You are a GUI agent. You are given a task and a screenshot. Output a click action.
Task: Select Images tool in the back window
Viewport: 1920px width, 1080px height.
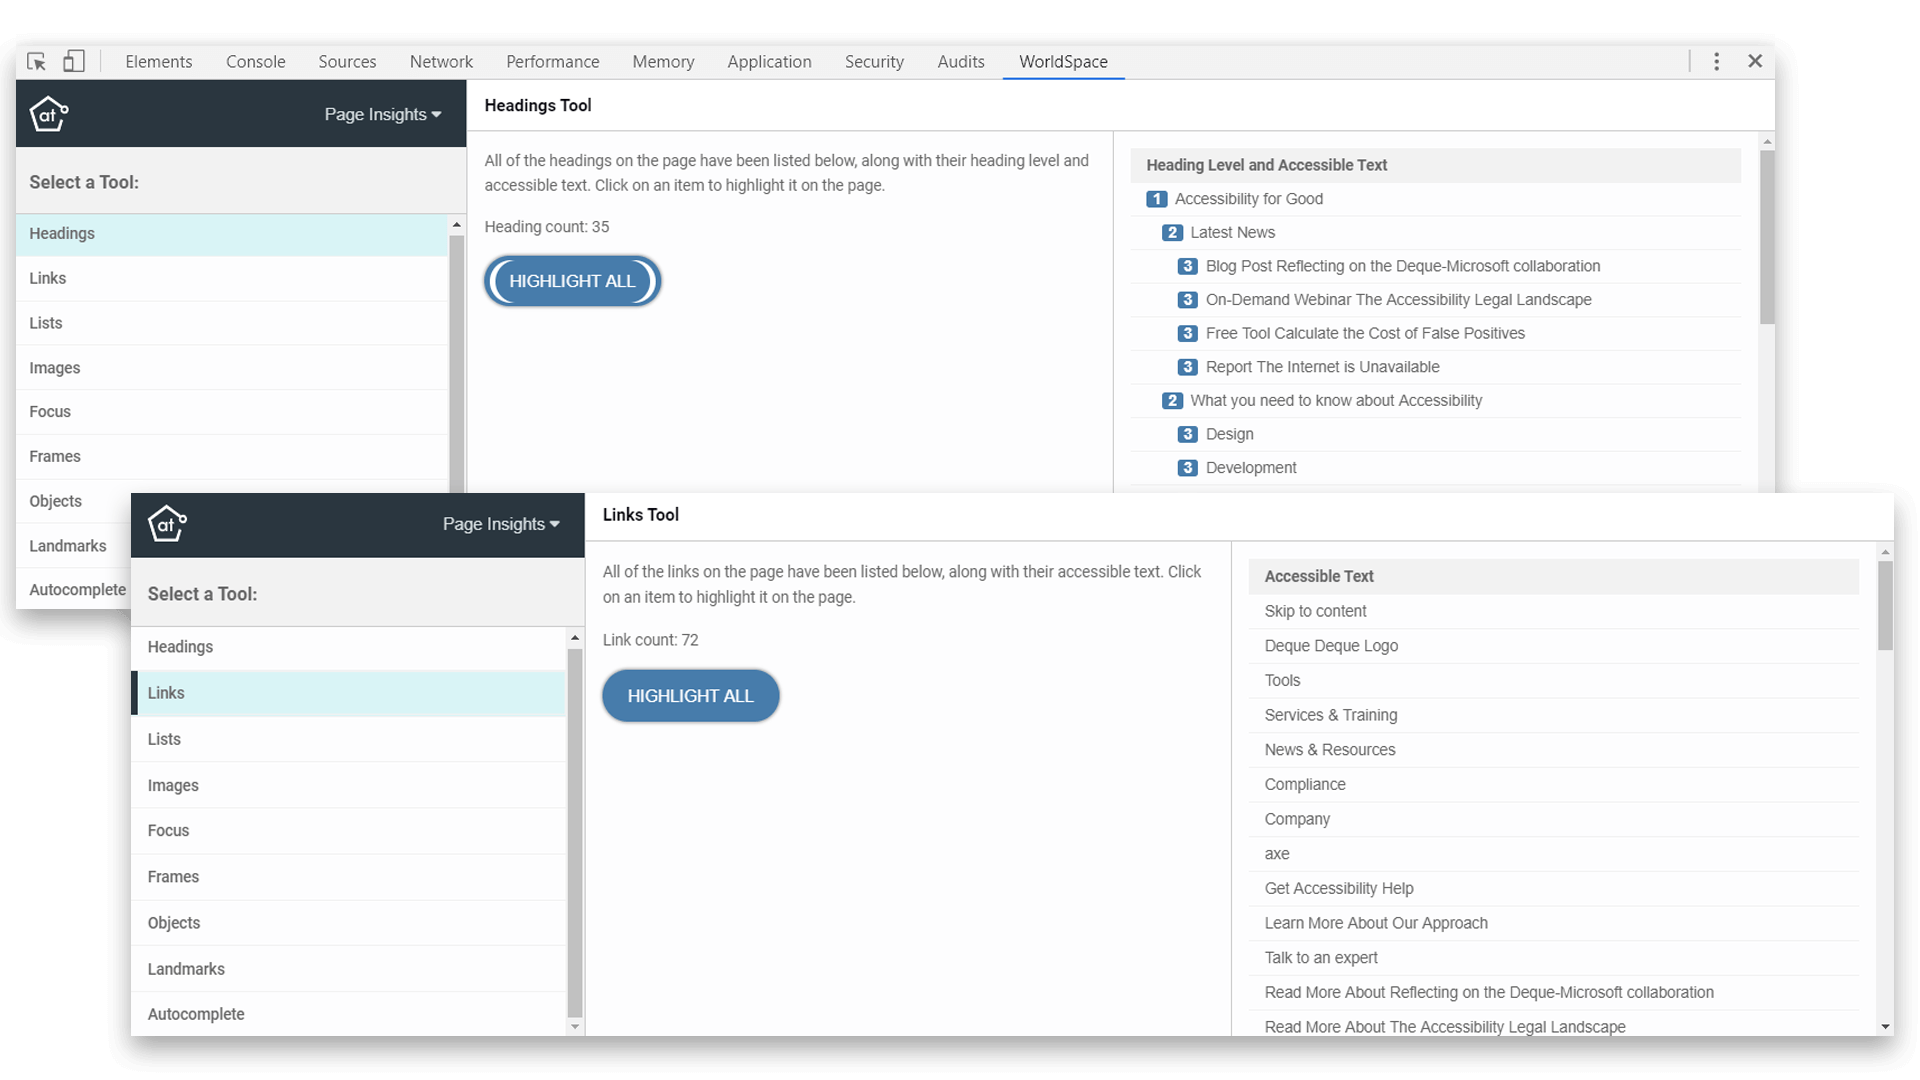click(232, 368)
